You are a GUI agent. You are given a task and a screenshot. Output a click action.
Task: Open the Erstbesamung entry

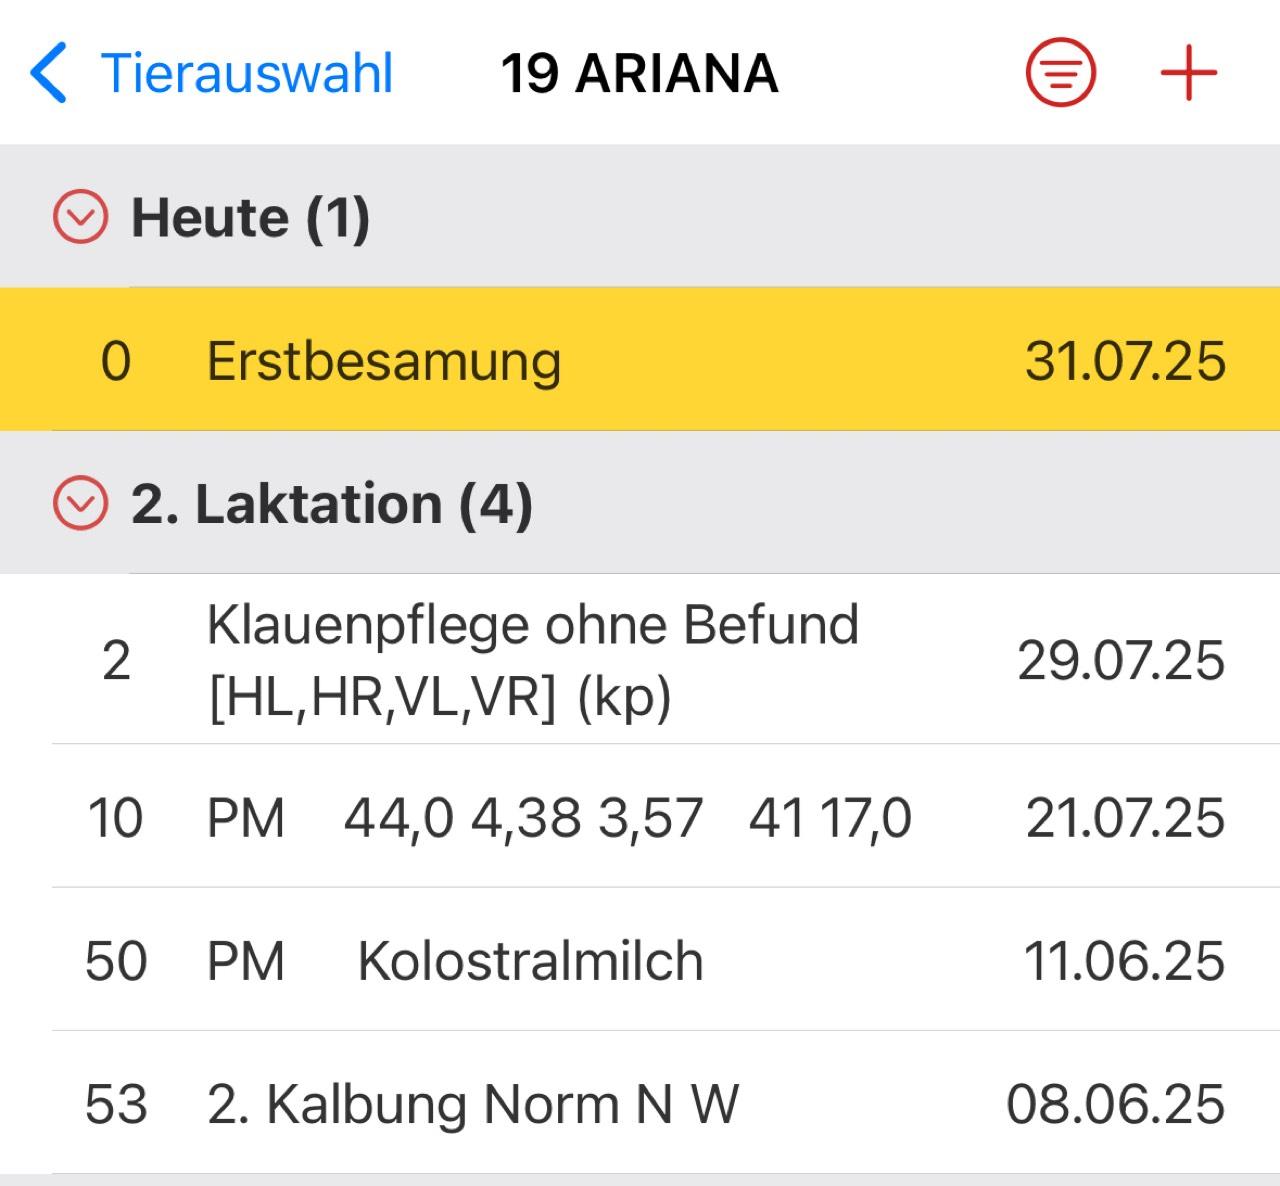click(x=640, y=360)
